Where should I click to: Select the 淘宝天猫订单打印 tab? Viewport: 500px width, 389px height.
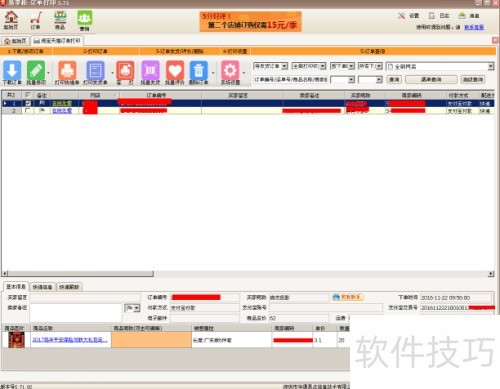pyautogui.click(x=57, y=41)
